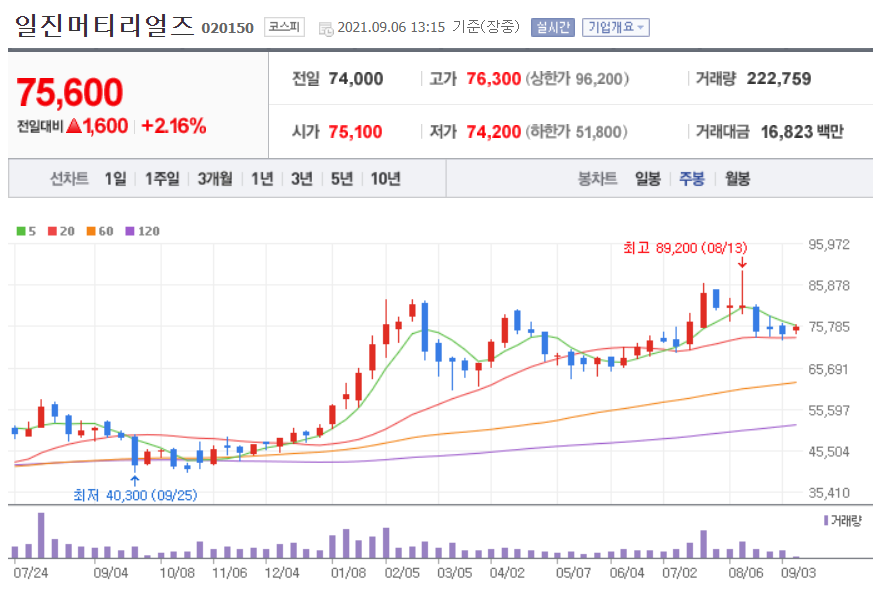873x591 pixels.
Task: Switch to 월봉 monthly candle chart
Action: click(737, 179)
